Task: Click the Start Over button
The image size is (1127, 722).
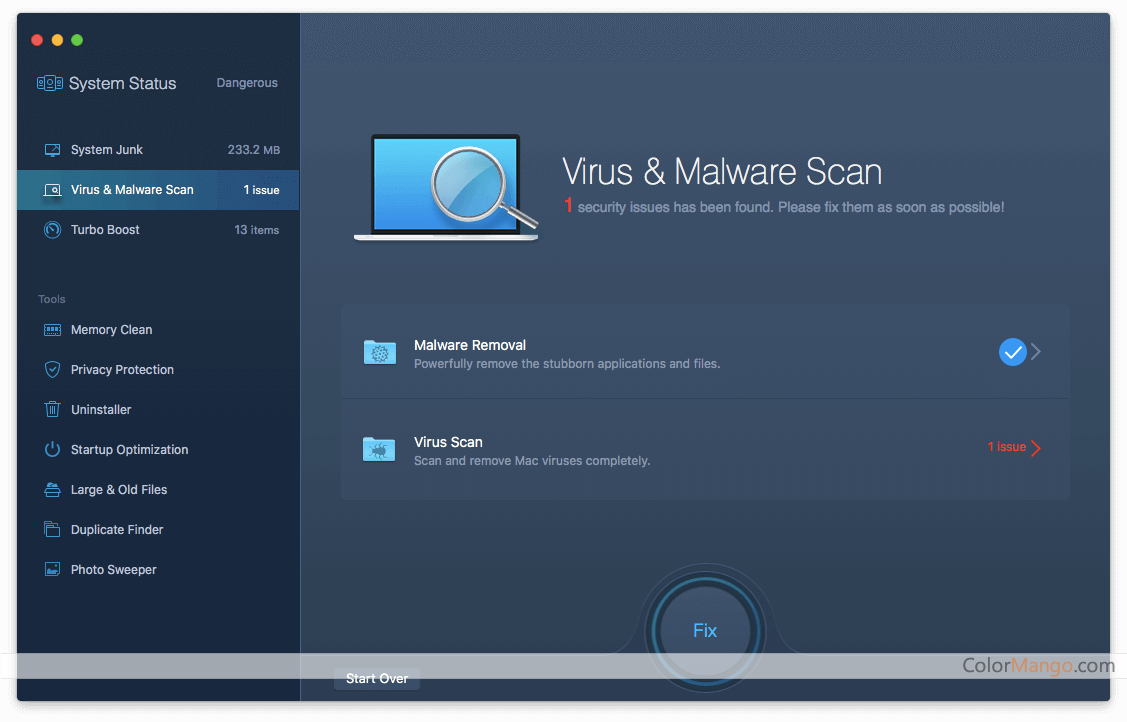Action: point(377,679)
